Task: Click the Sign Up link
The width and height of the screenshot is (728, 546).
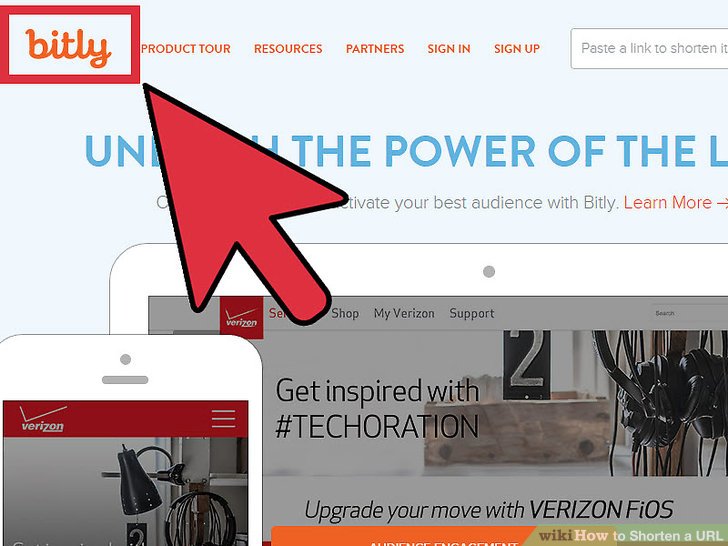Action: tap(517, 49)
